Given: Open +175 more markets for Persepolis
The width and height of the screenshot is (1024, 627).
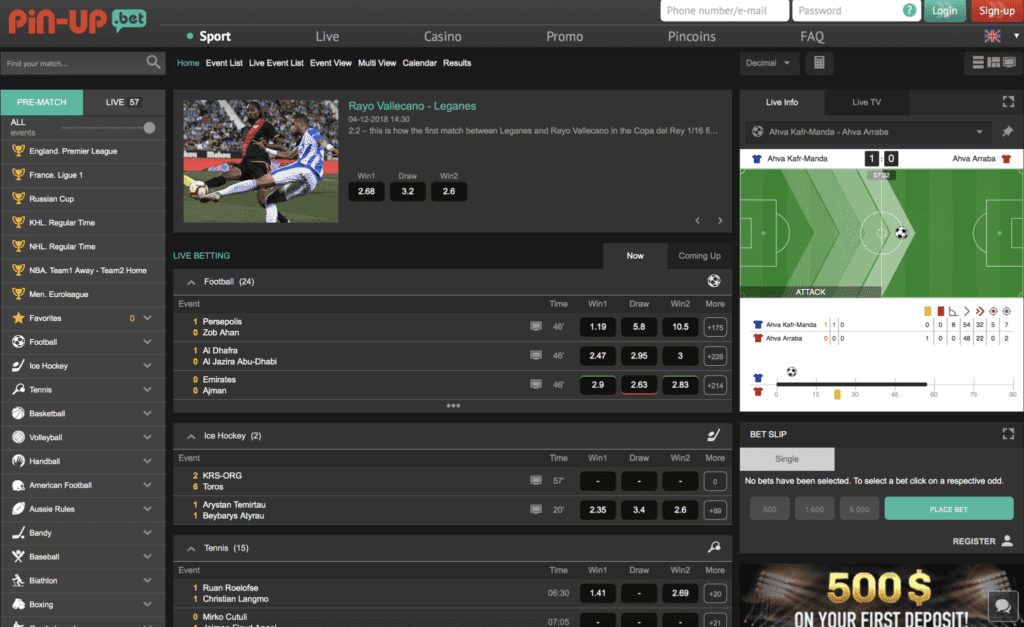Looking at the screenshot, I should tap(715, 327).
